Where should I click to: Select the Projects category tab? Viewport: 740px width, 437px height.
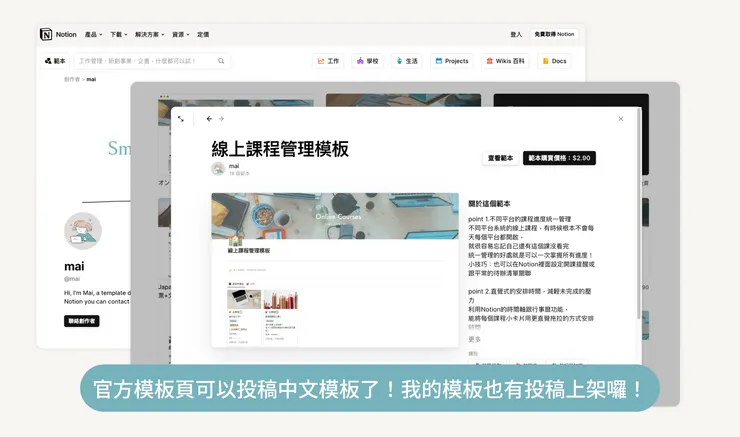click(x=452, y=61)
